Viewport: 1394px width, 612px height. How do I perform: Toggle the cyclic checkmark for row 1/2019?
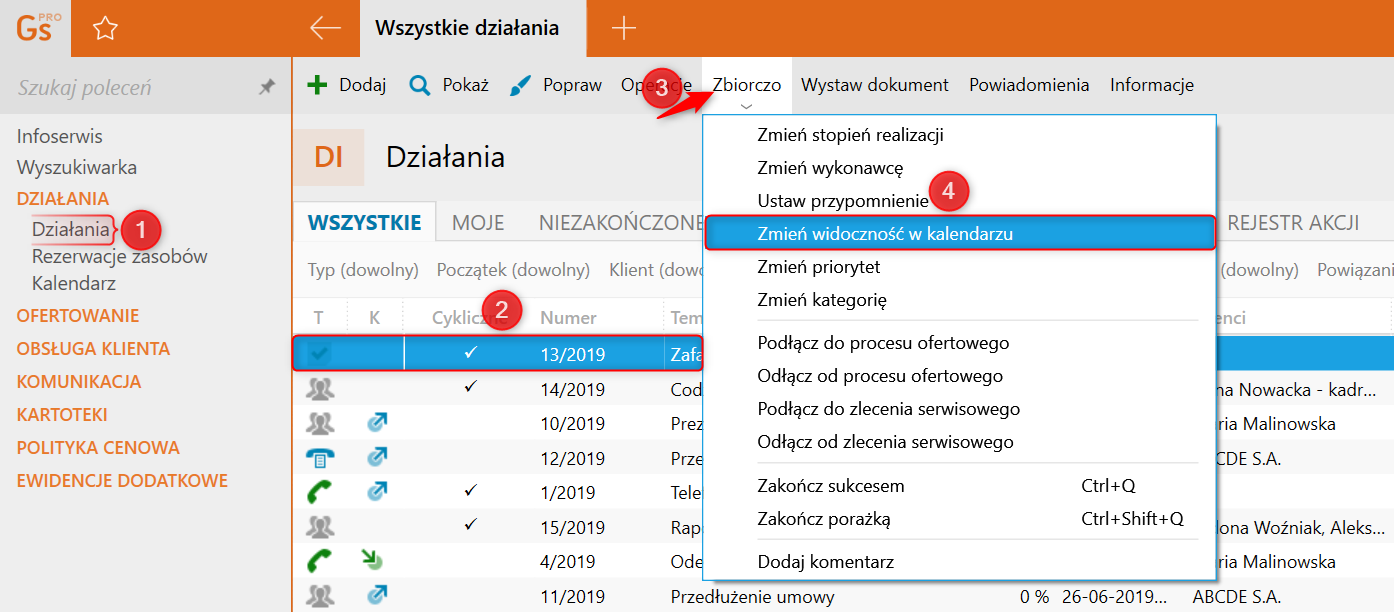click(471, 491)
